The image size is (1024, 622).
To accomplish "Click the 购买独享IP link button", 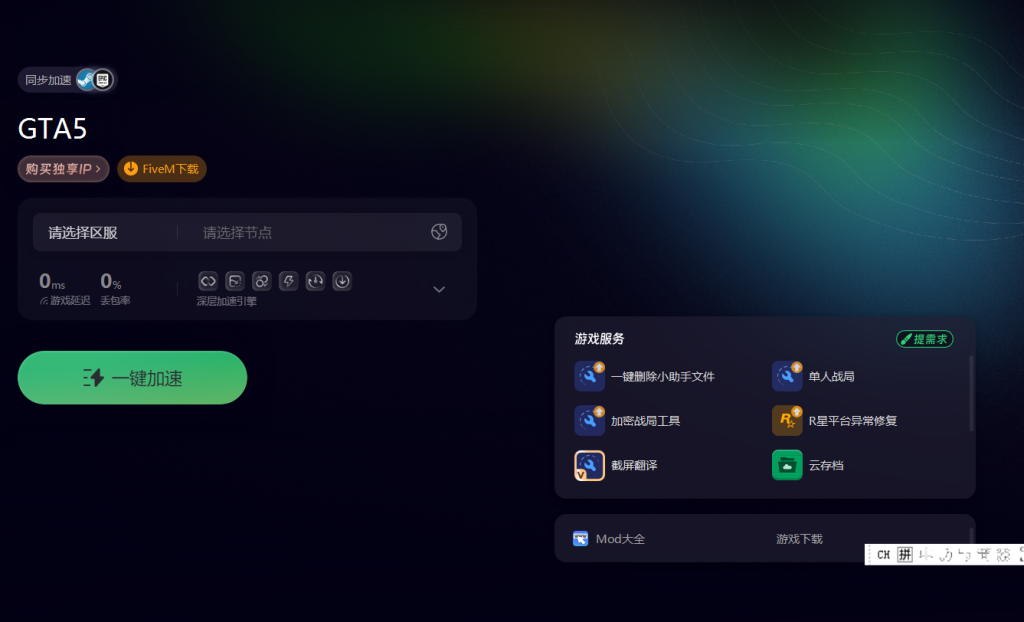I will [x=63, y=169].
